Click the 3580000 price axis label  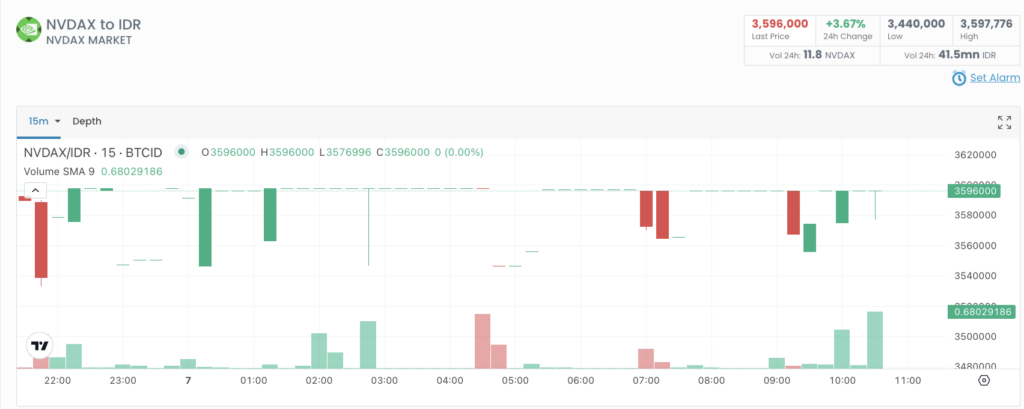[x=974, y=216]
